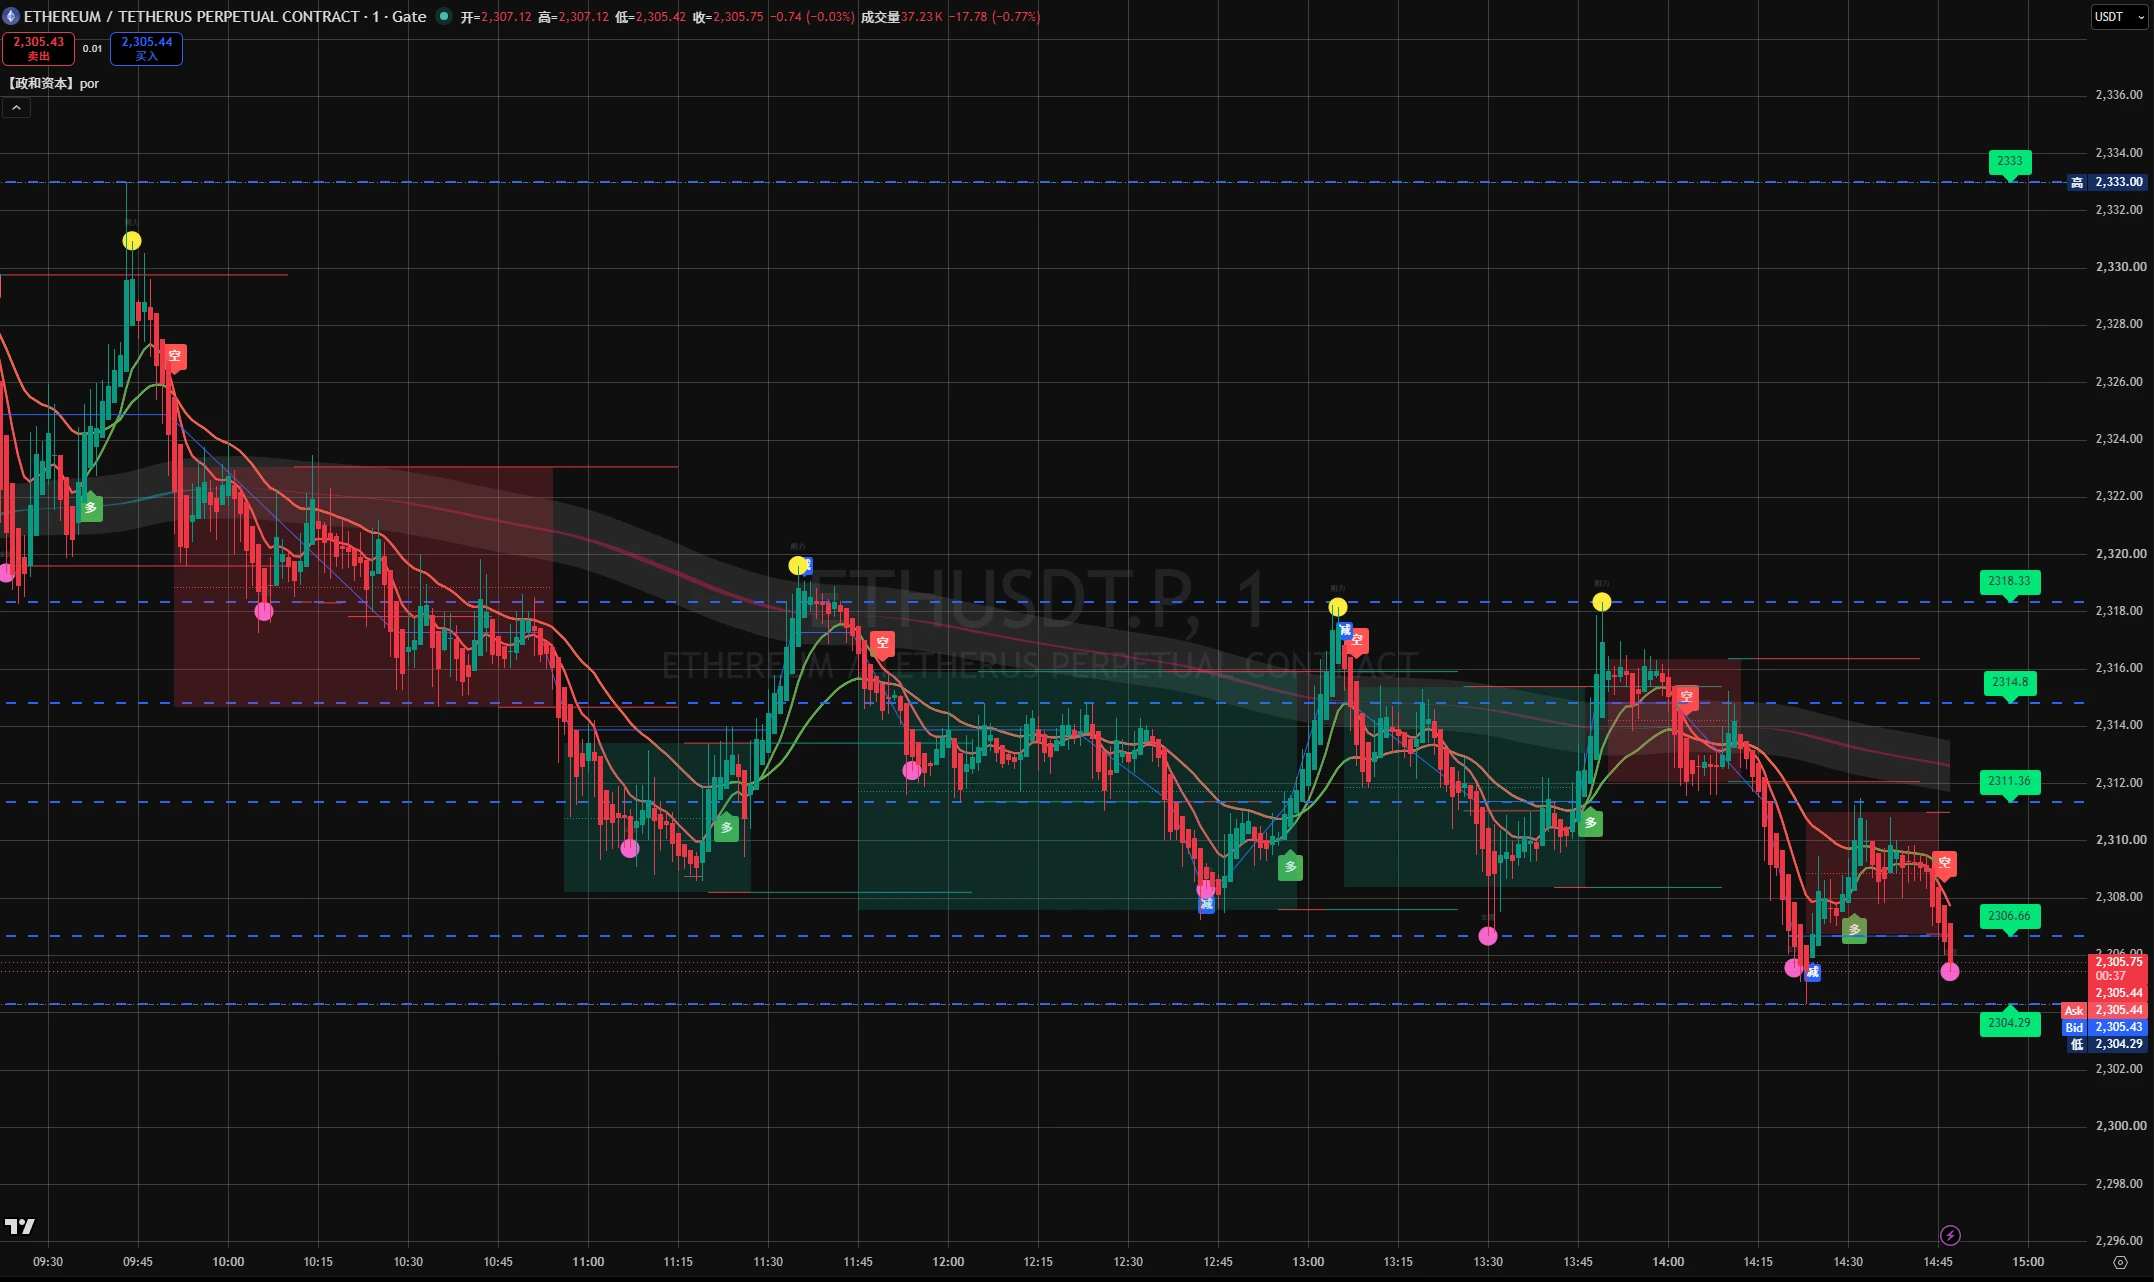Click the Ethereum / TetherUS Perpetual Contract title

[191, 16]
